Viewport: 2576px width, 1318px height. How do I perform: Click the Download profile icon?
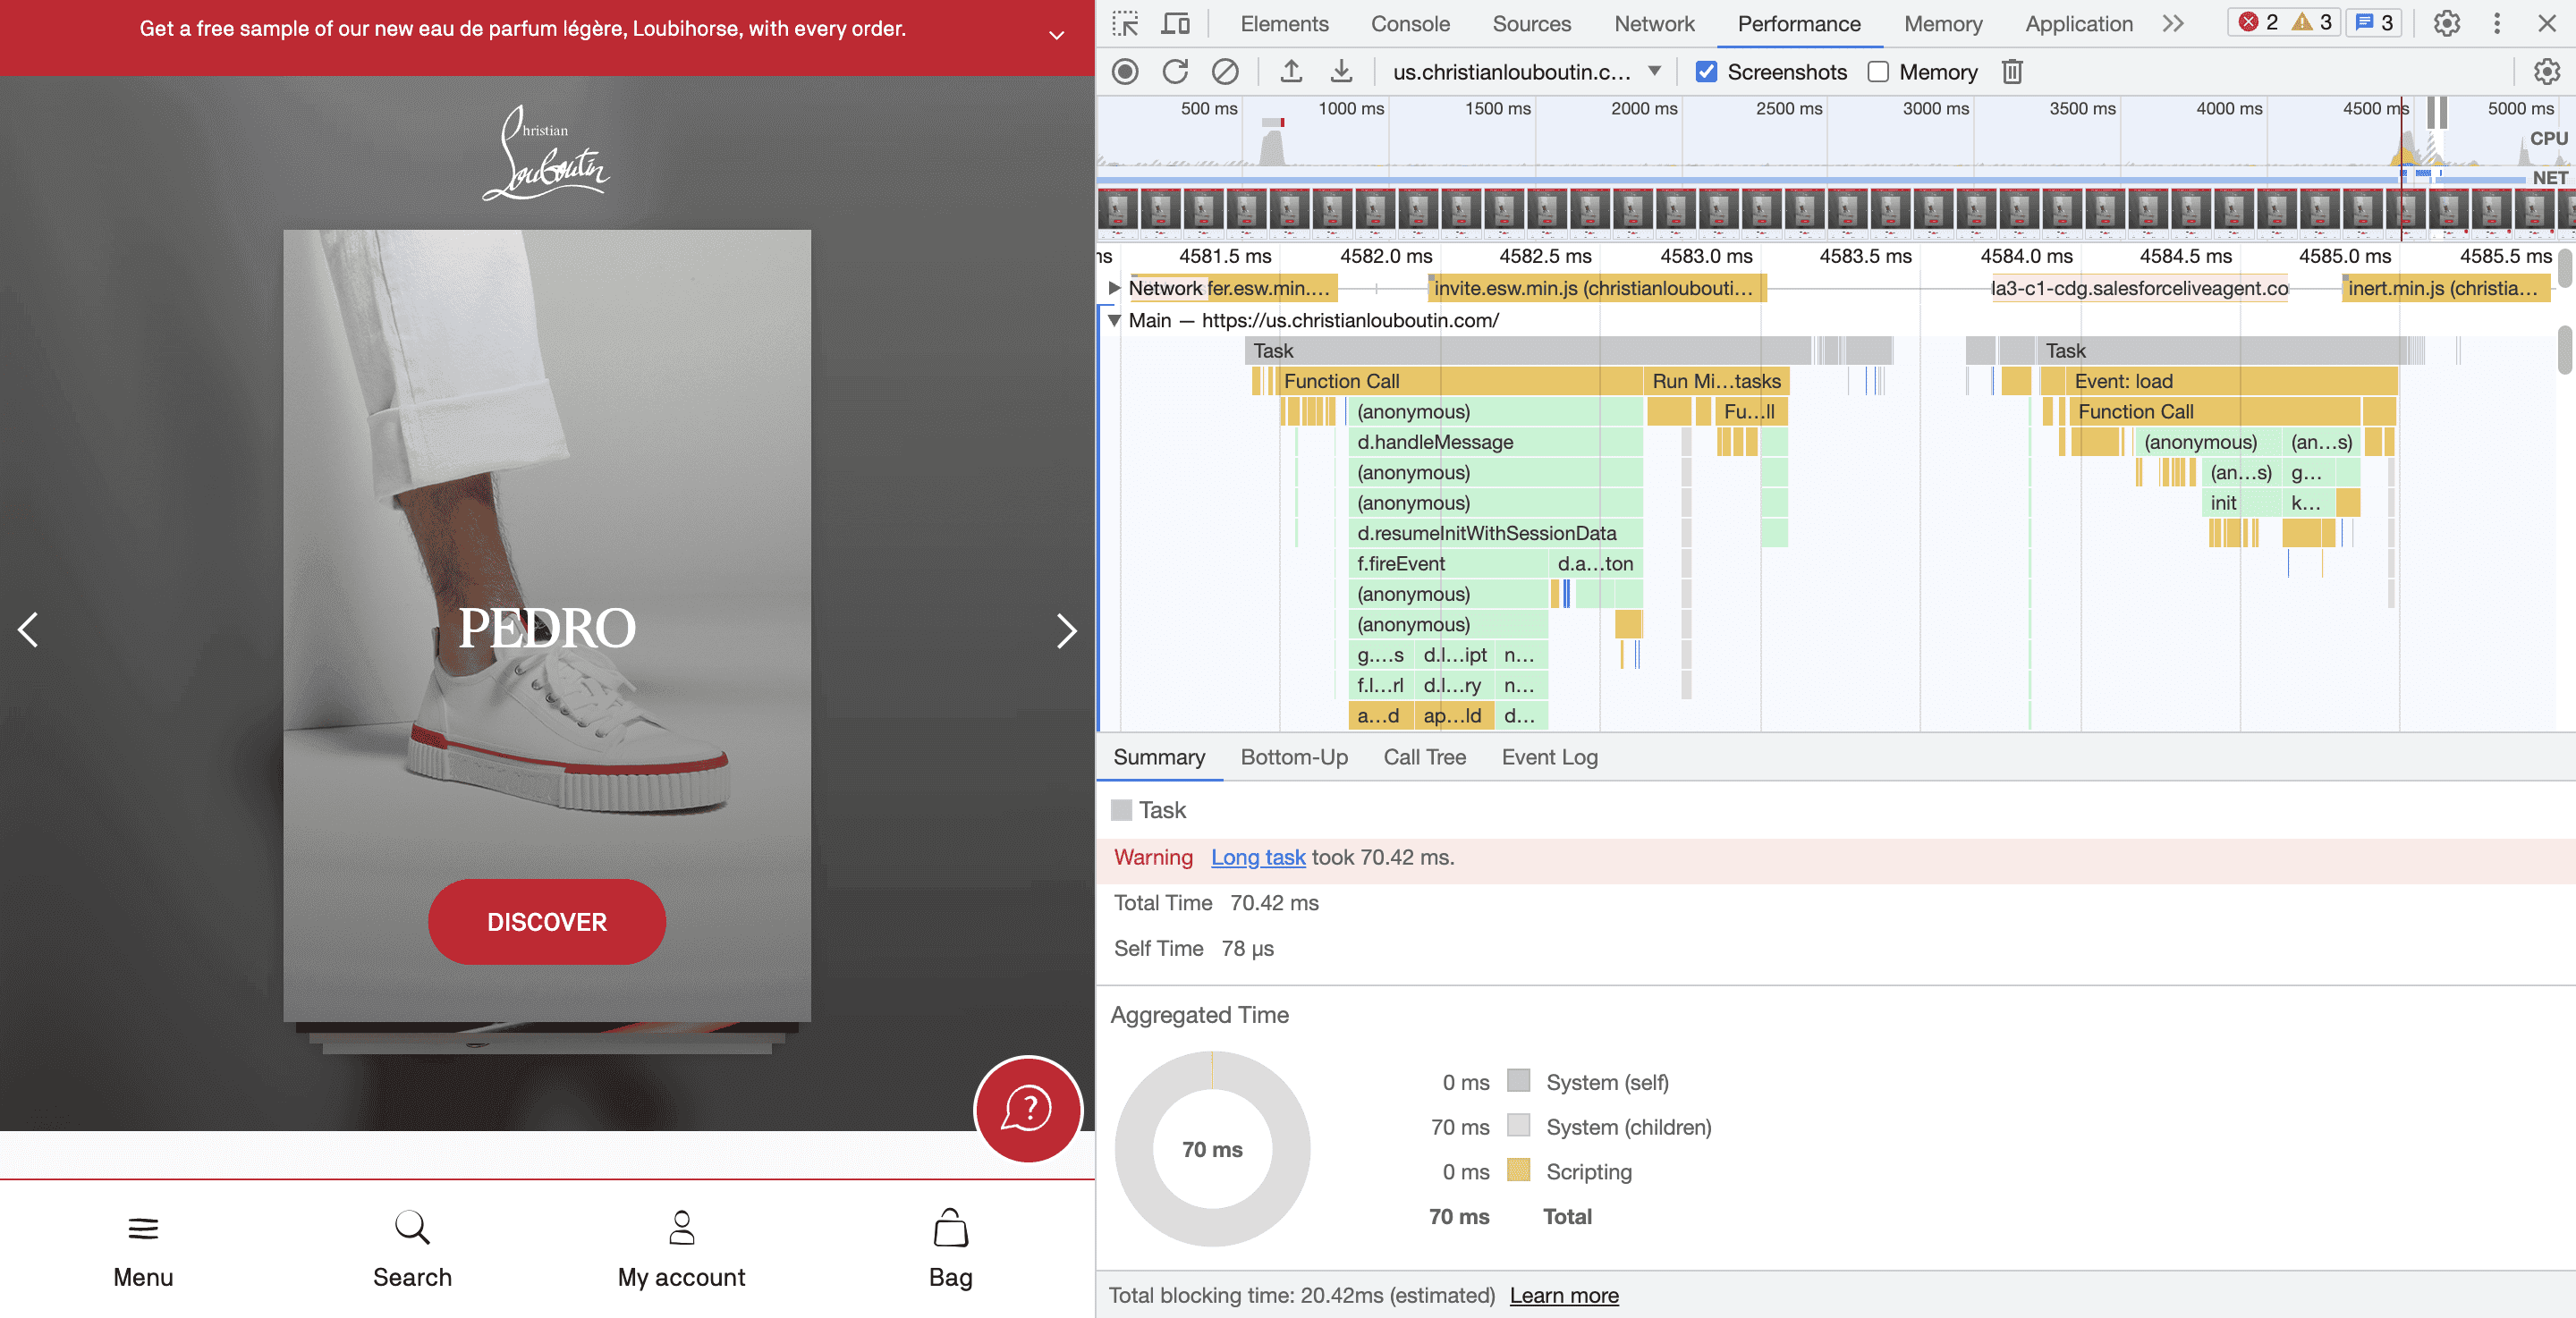point(1342,71)
